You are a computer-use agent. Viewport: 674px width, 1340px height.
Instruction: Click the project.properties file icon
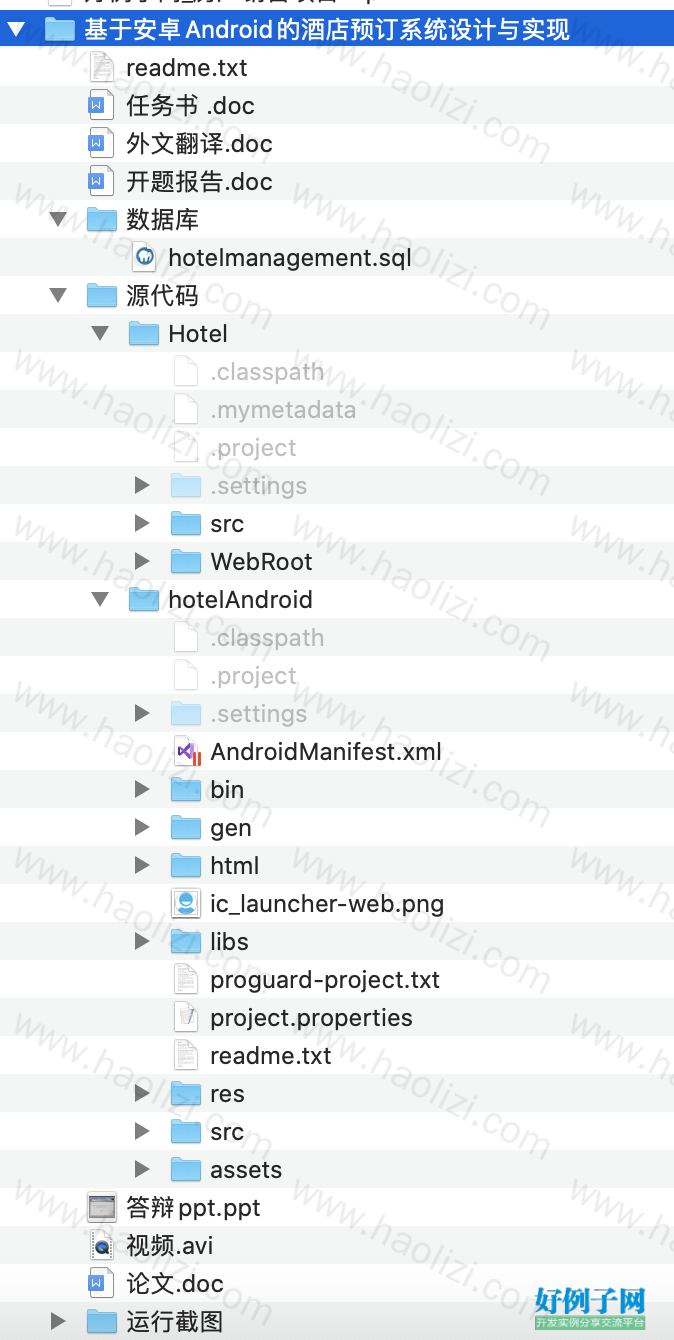pos(187,1017)
